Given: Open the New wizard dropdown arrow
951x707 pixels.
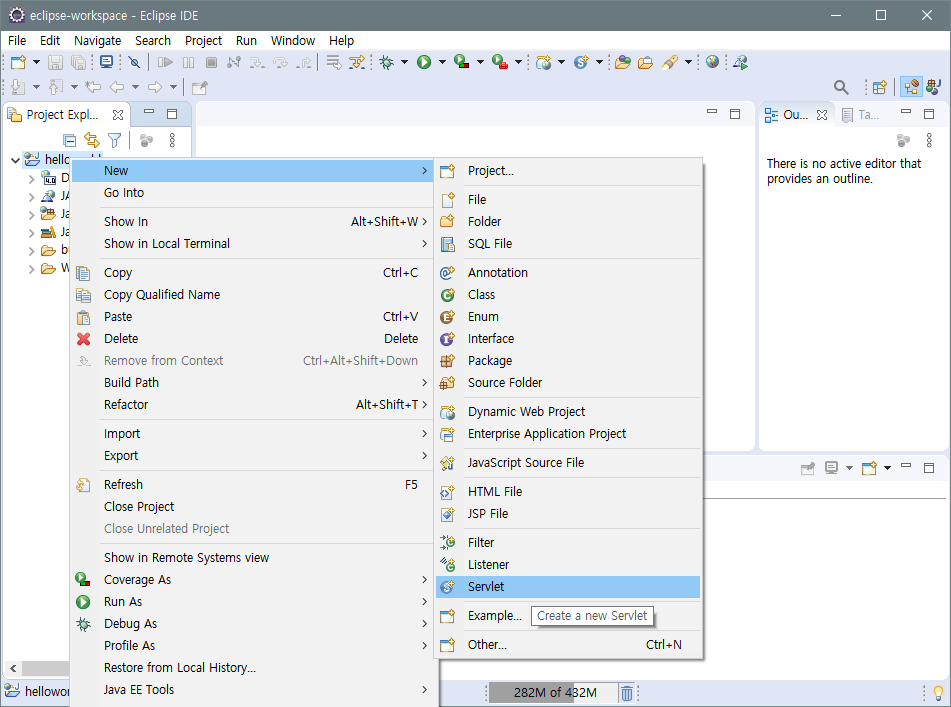Looking at the screenshot, I should [36, 62].
